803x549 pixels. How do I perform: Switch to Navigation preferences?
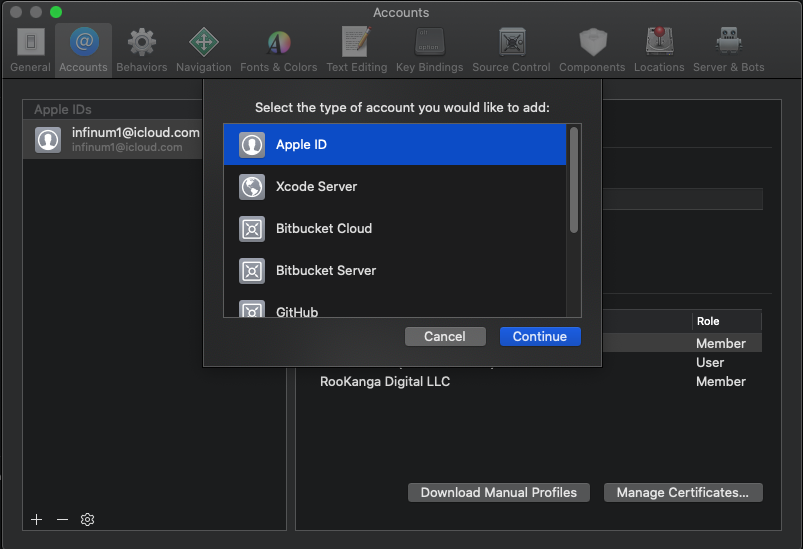click(x=203, y=50)
